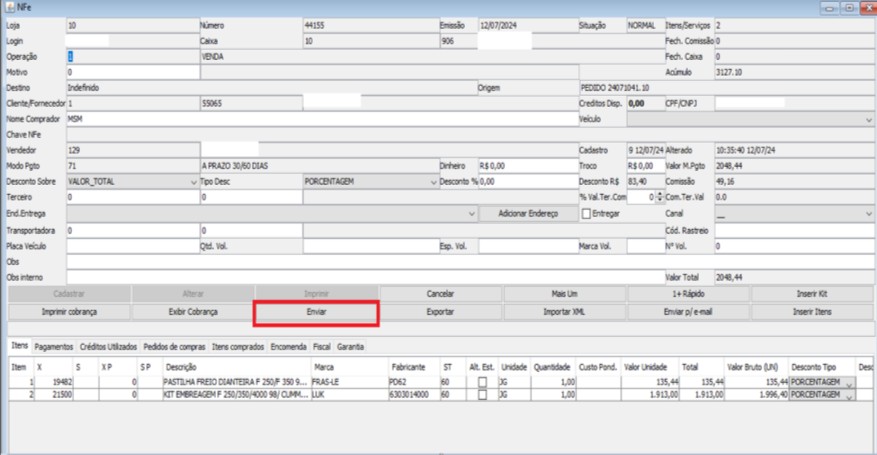This screenshot has width=877, height=455.
Task: Select the KIT EMBREAGEM item description
Action: pyautogui.click(x=235, y=395)
